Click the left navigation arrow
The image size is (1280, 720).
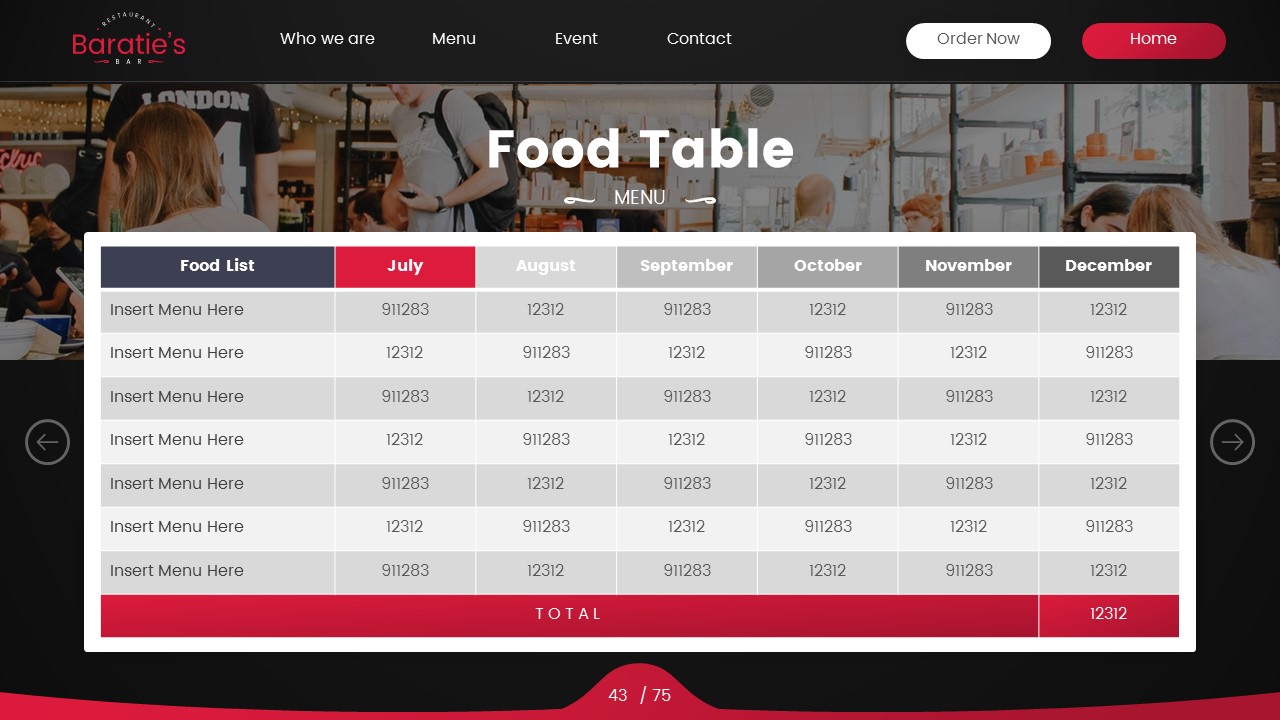point(47,442)
